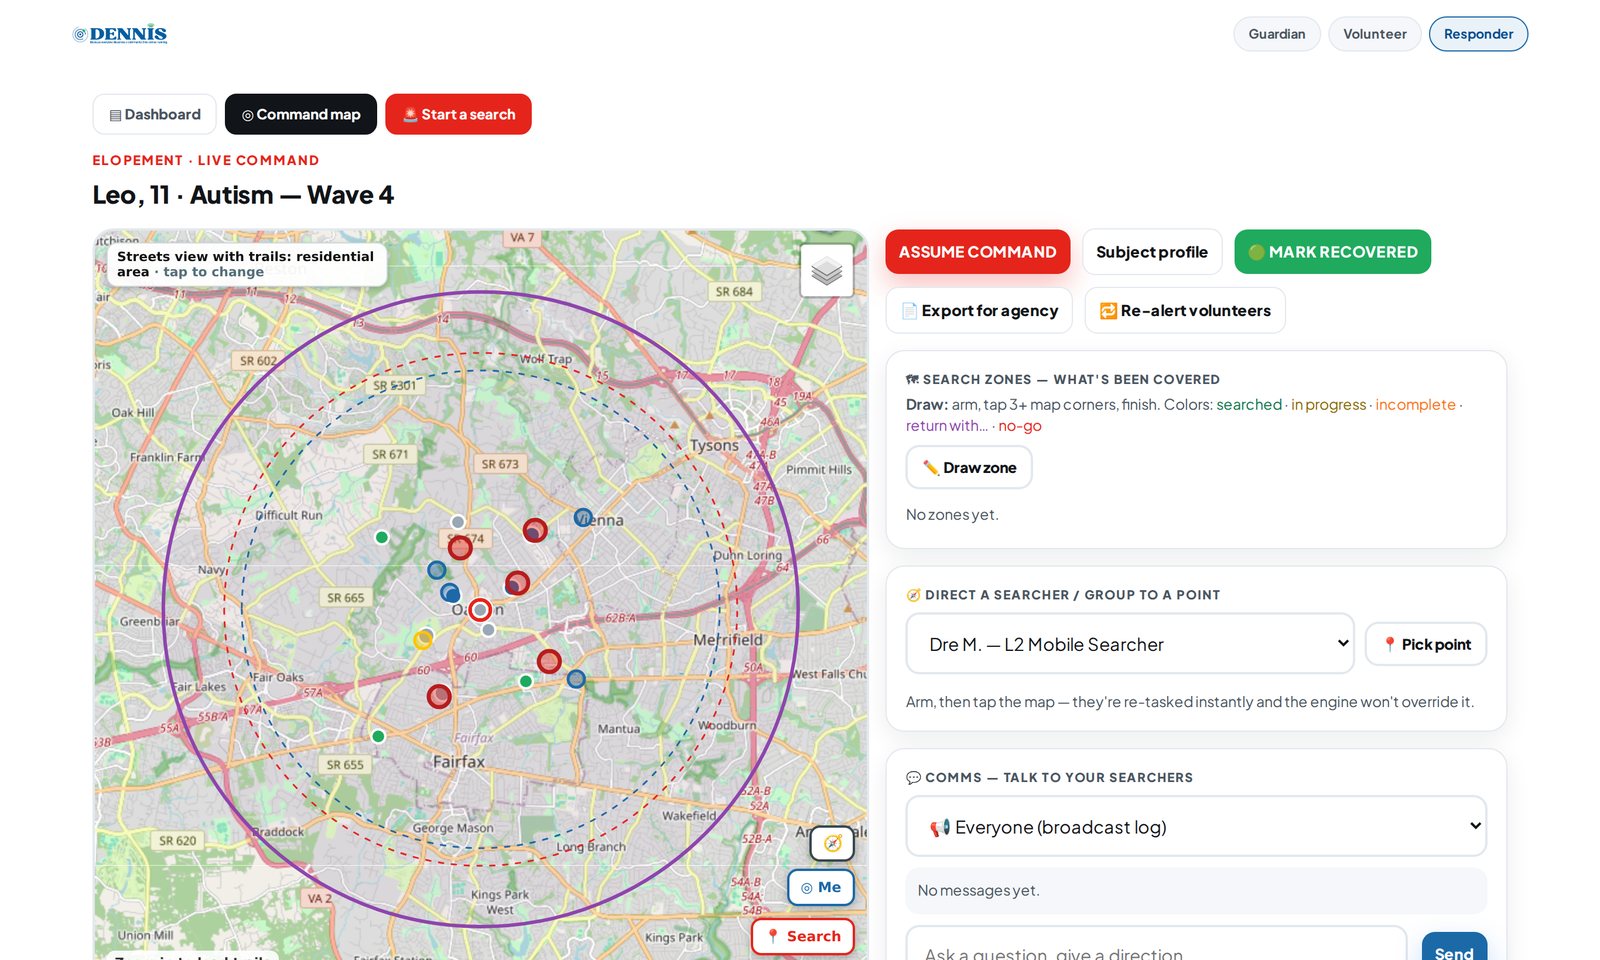Click green marker near Difficult Run
Image resolution: width=1600 pixels, height=960 pixels.
pyautogui.click(x=381, y=537)
